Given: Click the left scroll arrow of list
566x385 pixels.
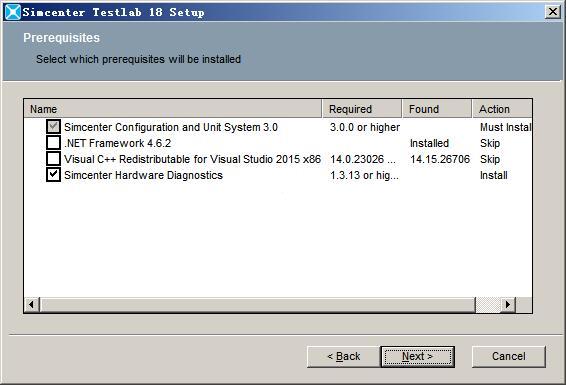Looking at the screenshot, I should [x=32, y=305].
